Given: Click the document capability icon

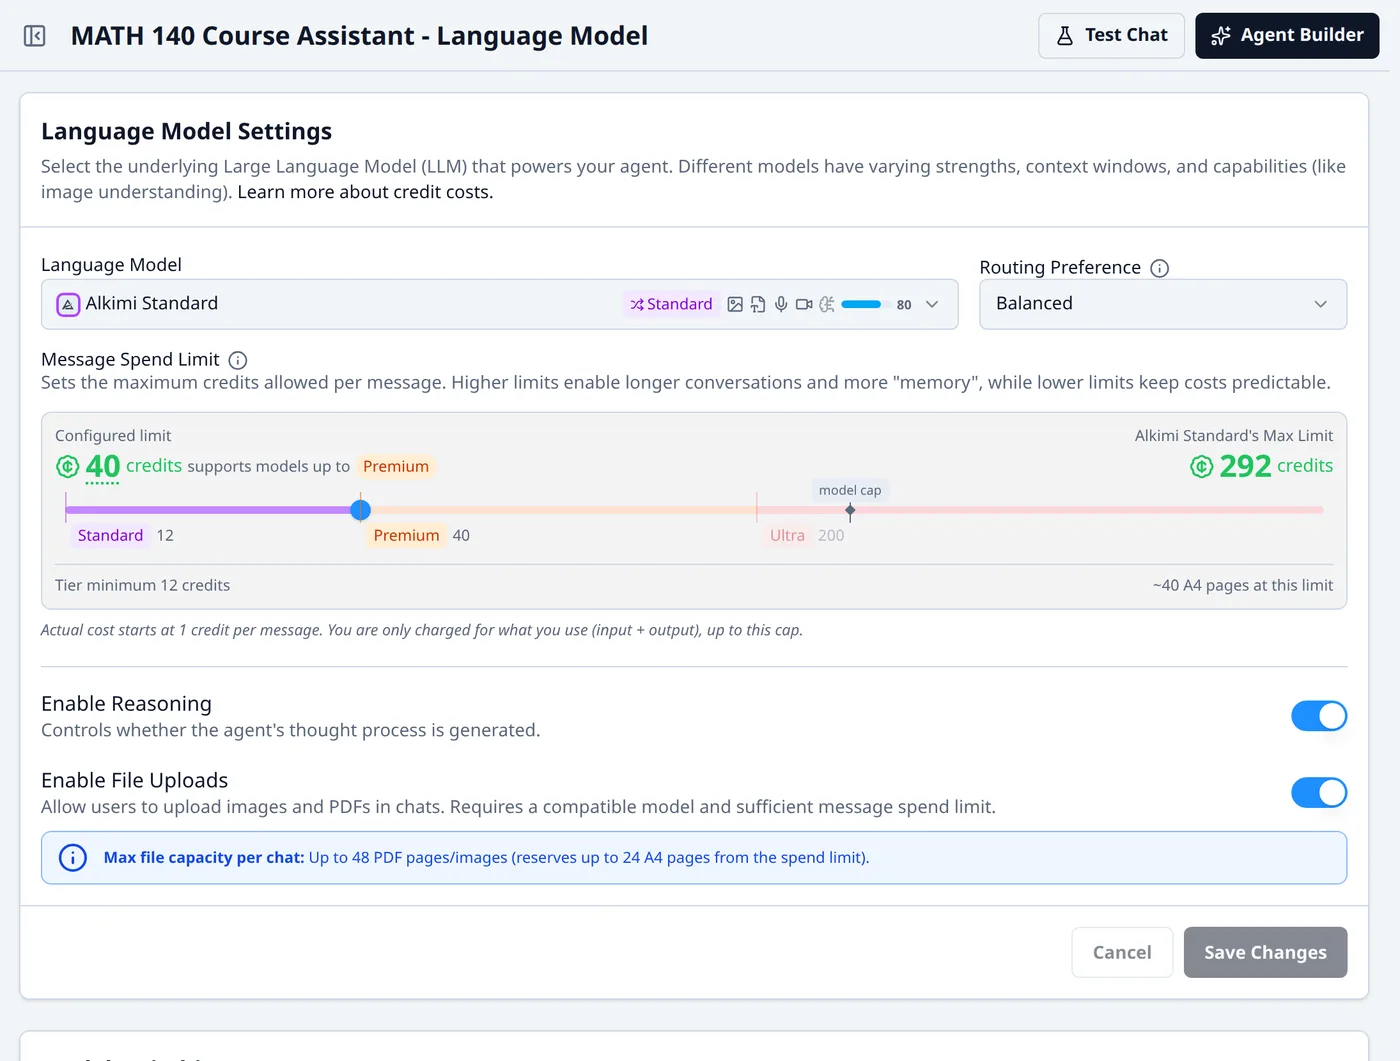Looking at the screenshot, I should 758,304.
